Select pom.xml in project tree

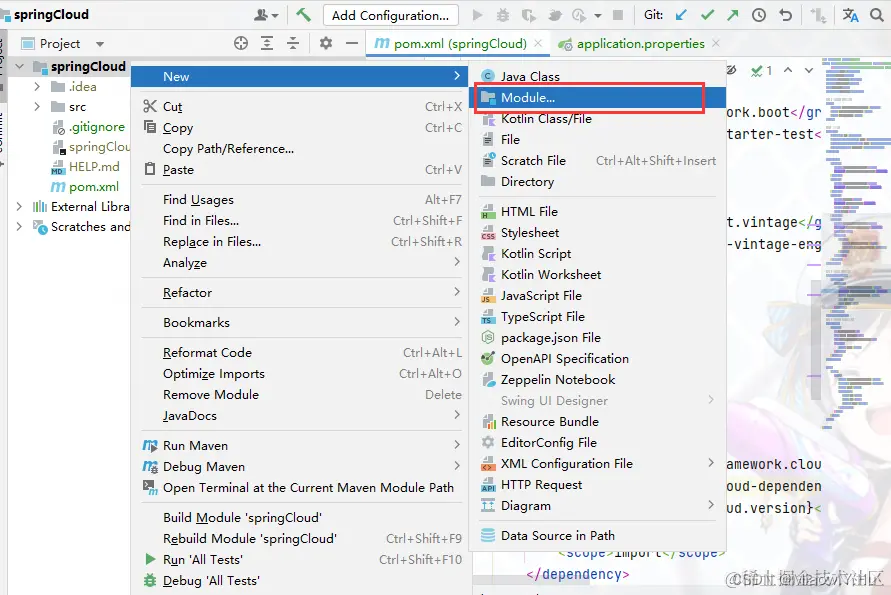(x=85, y=186)
